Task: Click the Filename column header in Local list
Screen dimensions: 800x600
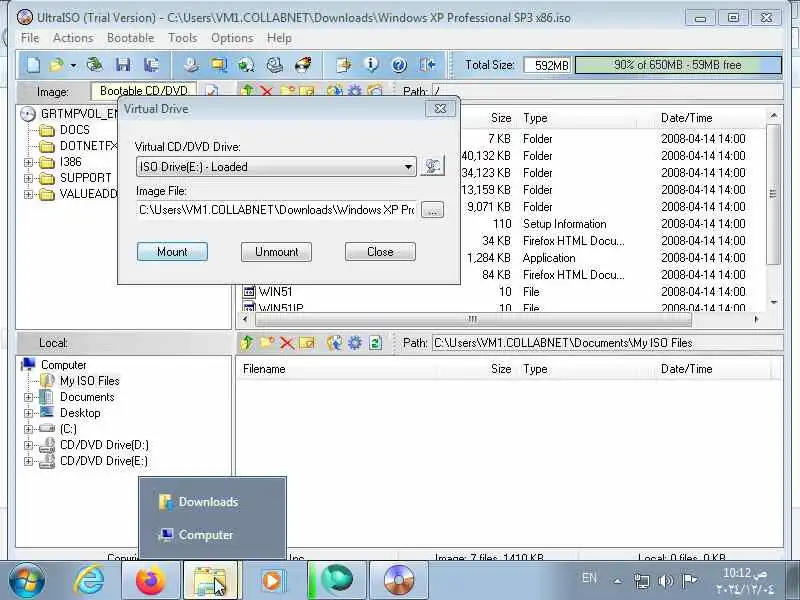Action: click(264, 369)
